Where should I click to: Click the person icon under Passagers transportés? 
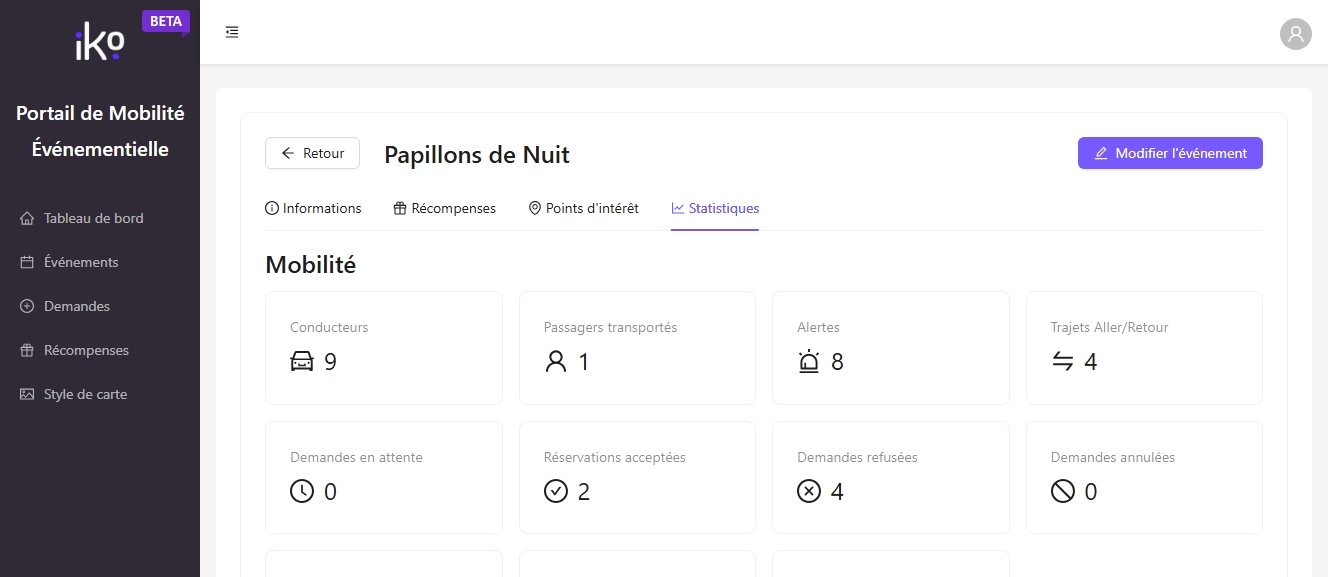(x=556, y=362)
